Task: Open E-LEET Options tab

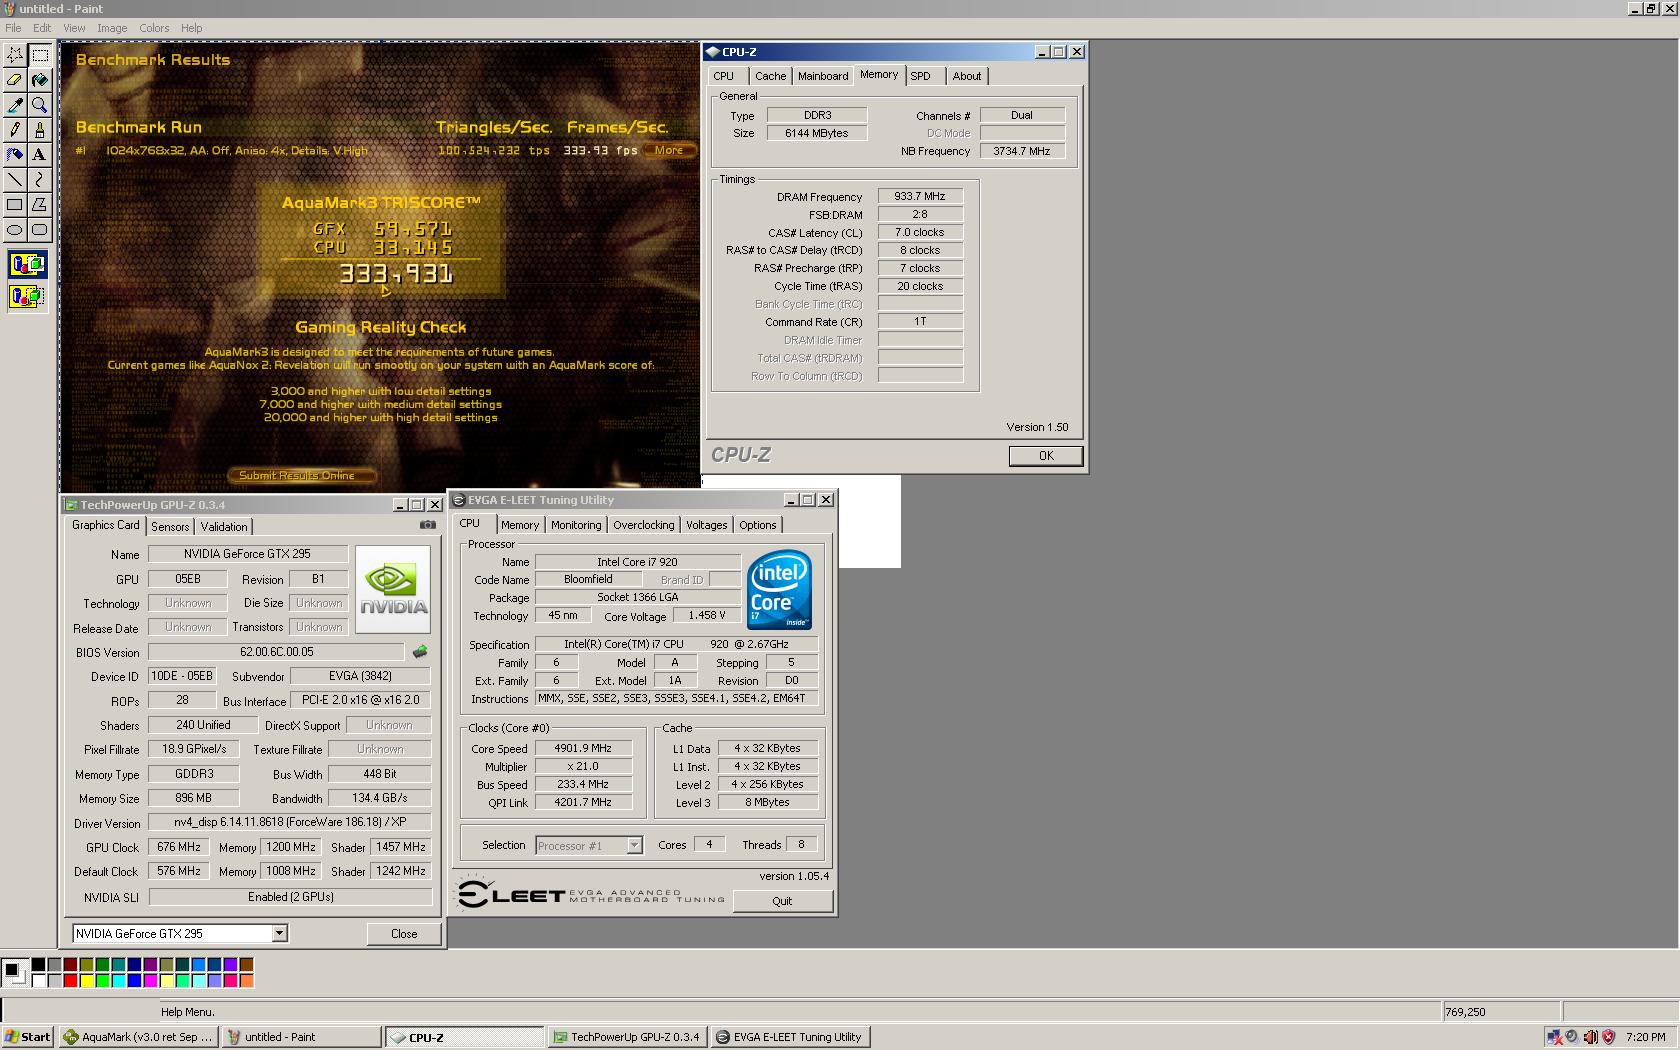Action: point(758,525)
